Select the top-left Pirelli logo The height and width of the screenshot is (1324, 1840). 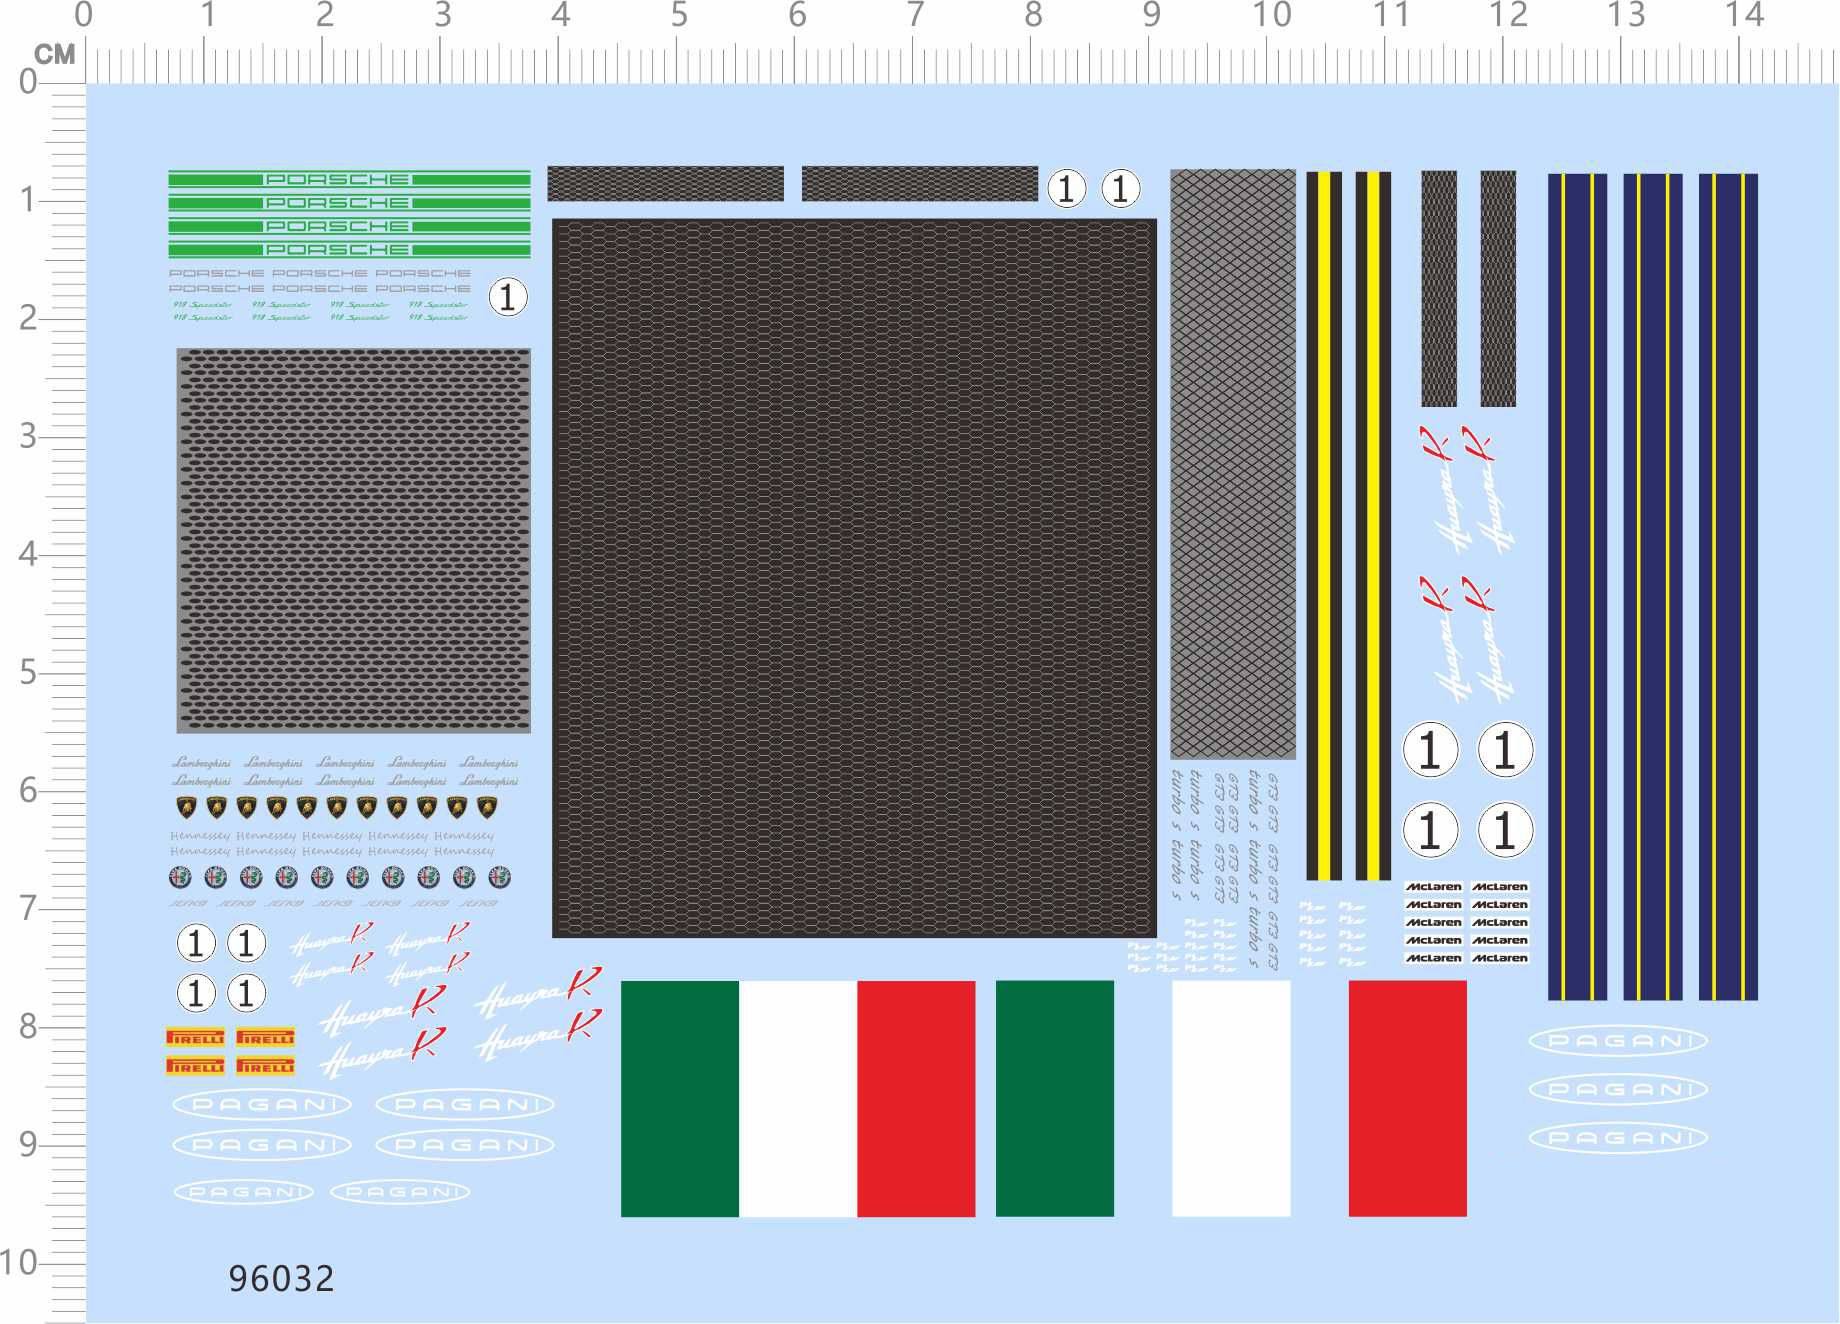click(x=195, y=1037)
